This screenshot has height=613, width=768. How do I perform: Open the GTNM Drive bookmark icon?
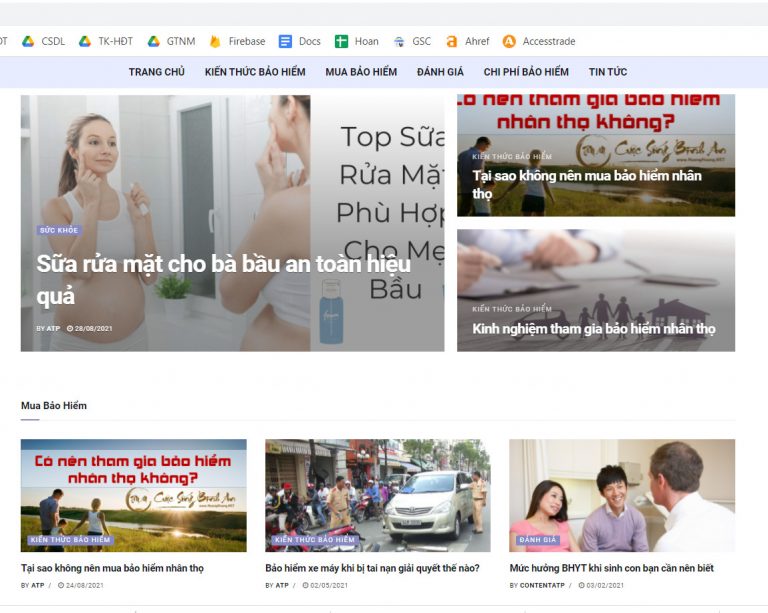coord(154,42)
